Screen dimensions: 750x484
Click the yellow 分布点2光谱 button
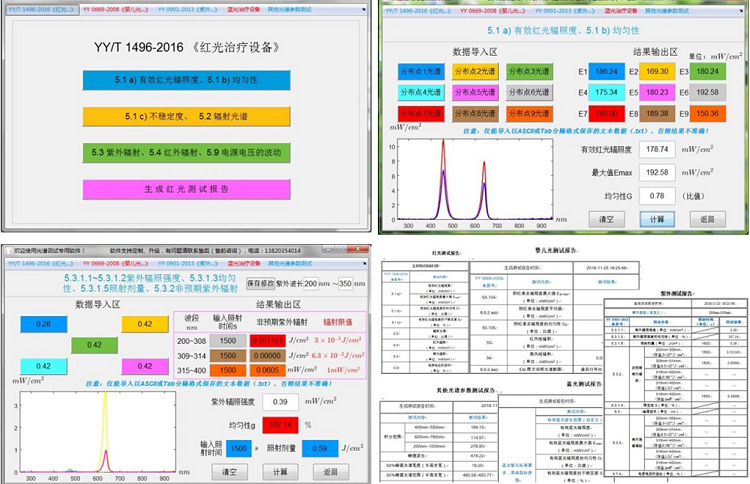[x=473, y=71]
